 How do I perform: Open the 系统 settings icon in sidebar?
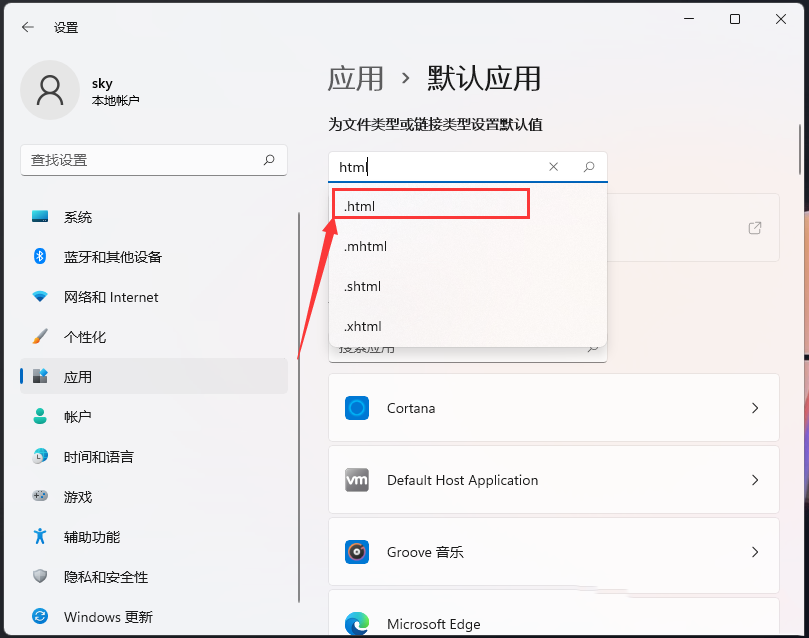click(x=40, y=216)
